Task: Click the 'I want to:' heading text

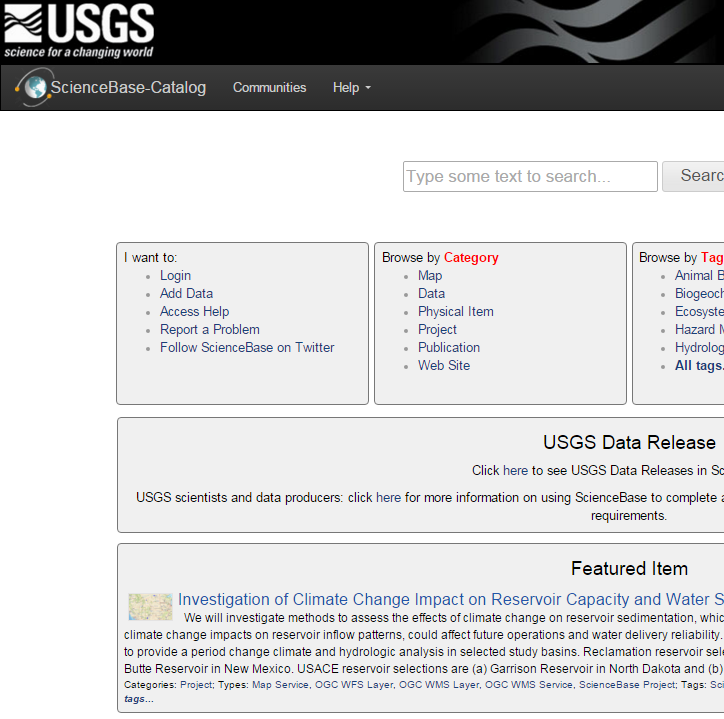Action: click(x=151, y=258)
